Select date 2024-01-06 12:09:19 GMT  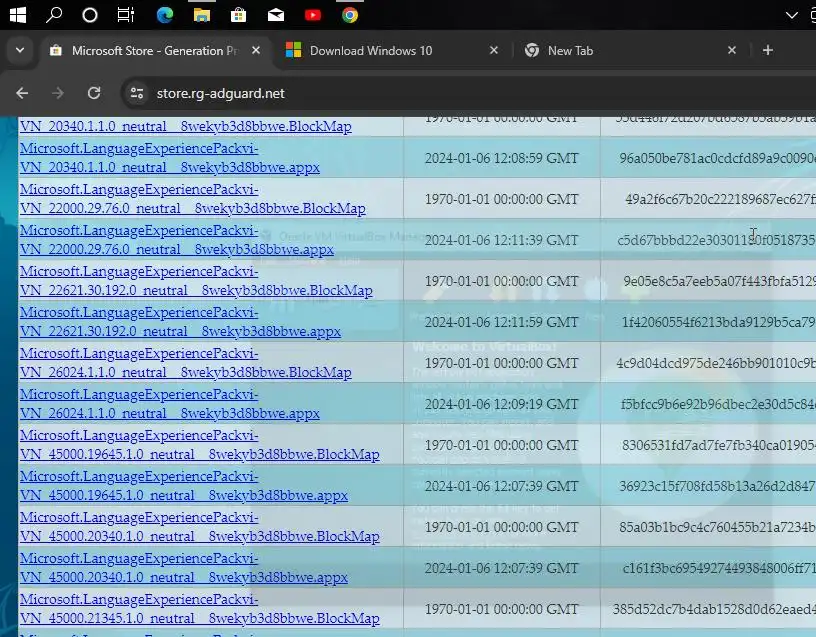[502, 404]
